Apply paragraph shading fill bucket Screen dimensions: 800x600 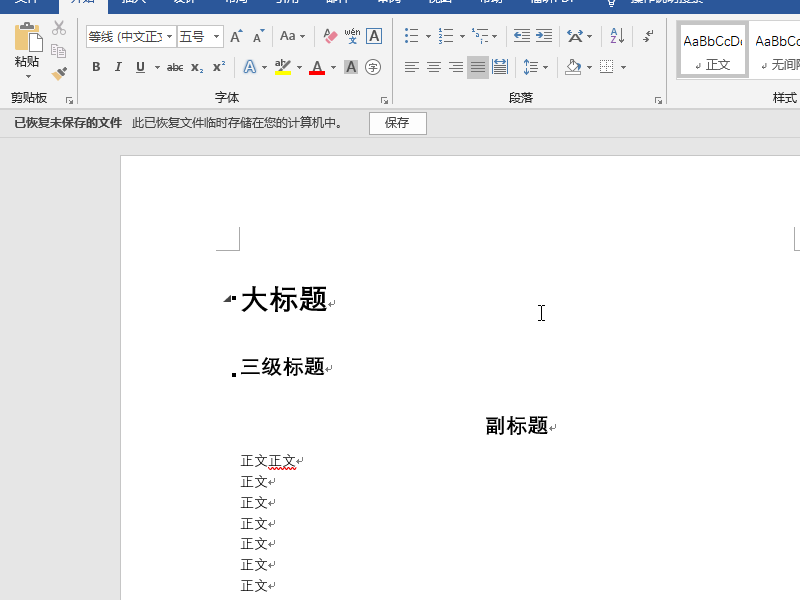[x=573, y=67]
